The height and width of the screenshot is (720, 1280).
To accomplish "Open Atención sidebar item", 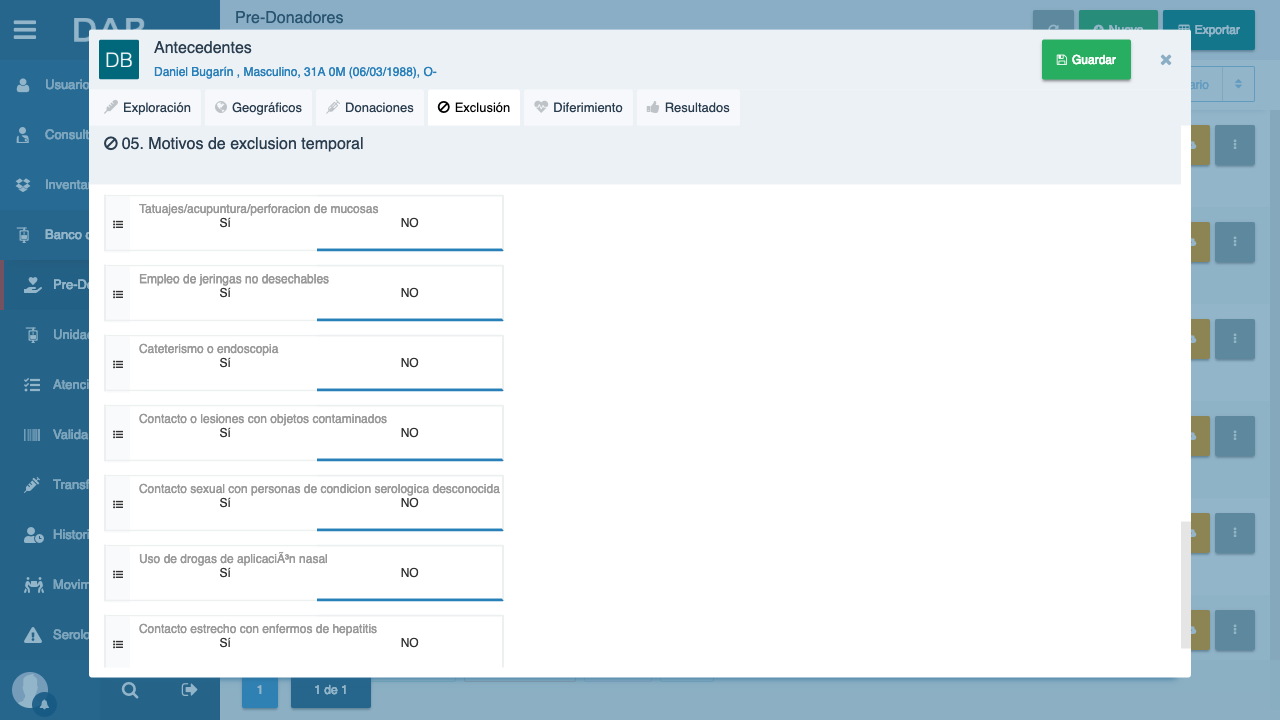I will pos(45,385).
